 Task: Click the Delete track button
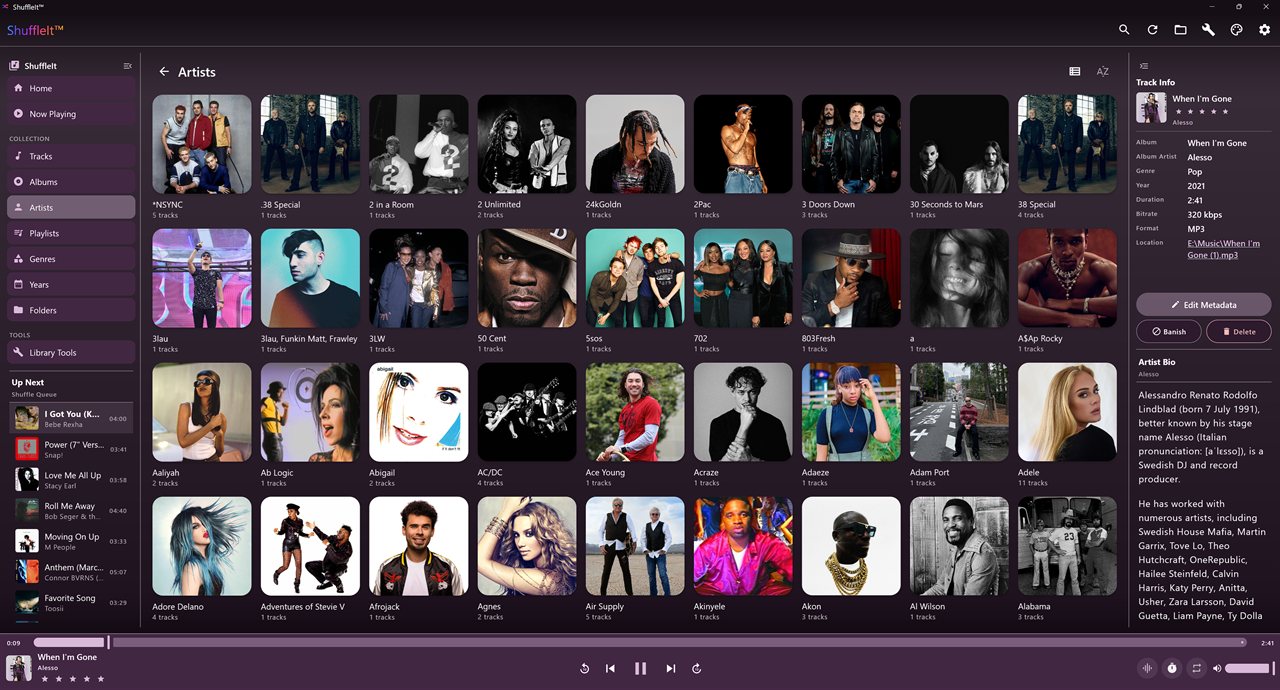coord(1239,331)
